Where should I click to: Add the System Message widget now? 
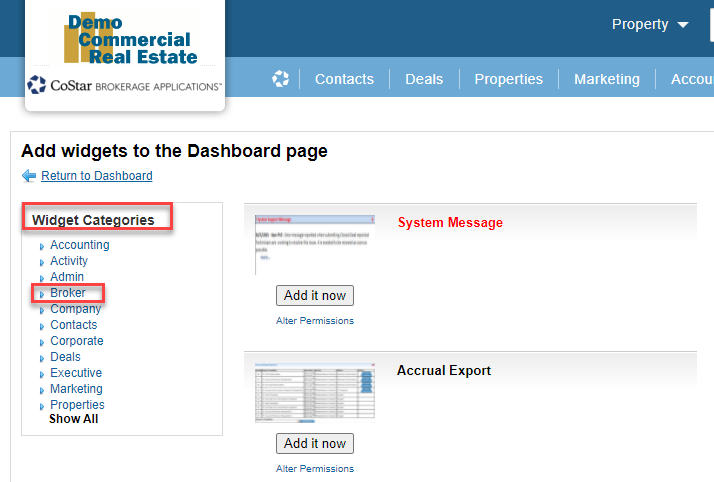[x=314, y=295]
